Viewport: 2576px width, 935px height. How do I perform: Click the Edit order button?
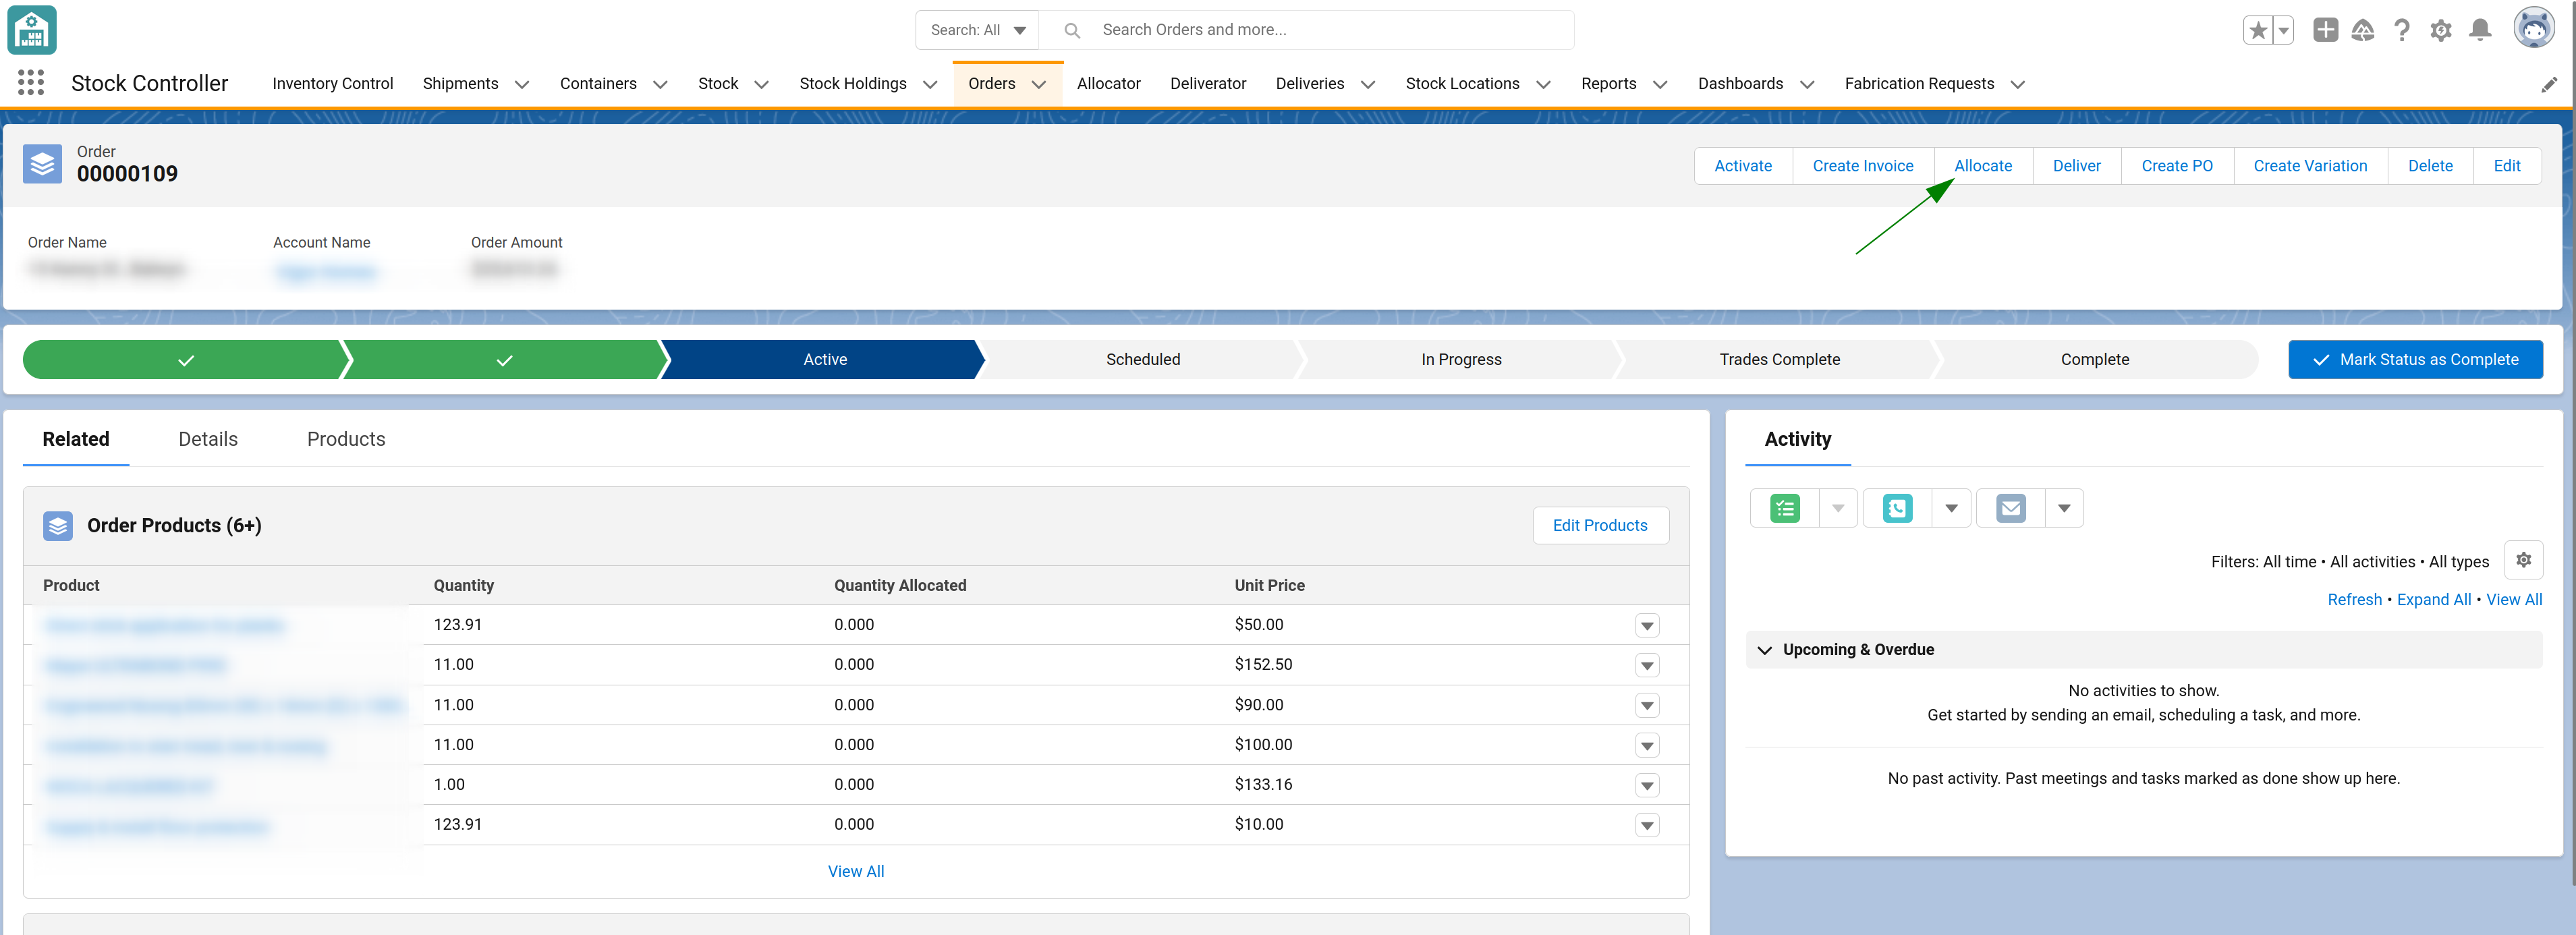pos(2507,166)
